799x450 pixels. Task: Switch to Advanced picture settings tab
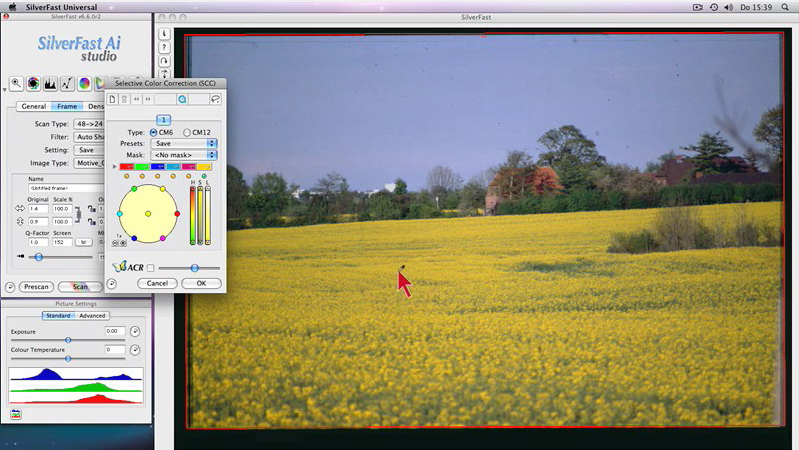pyautogui.click(x=92, y=316)
